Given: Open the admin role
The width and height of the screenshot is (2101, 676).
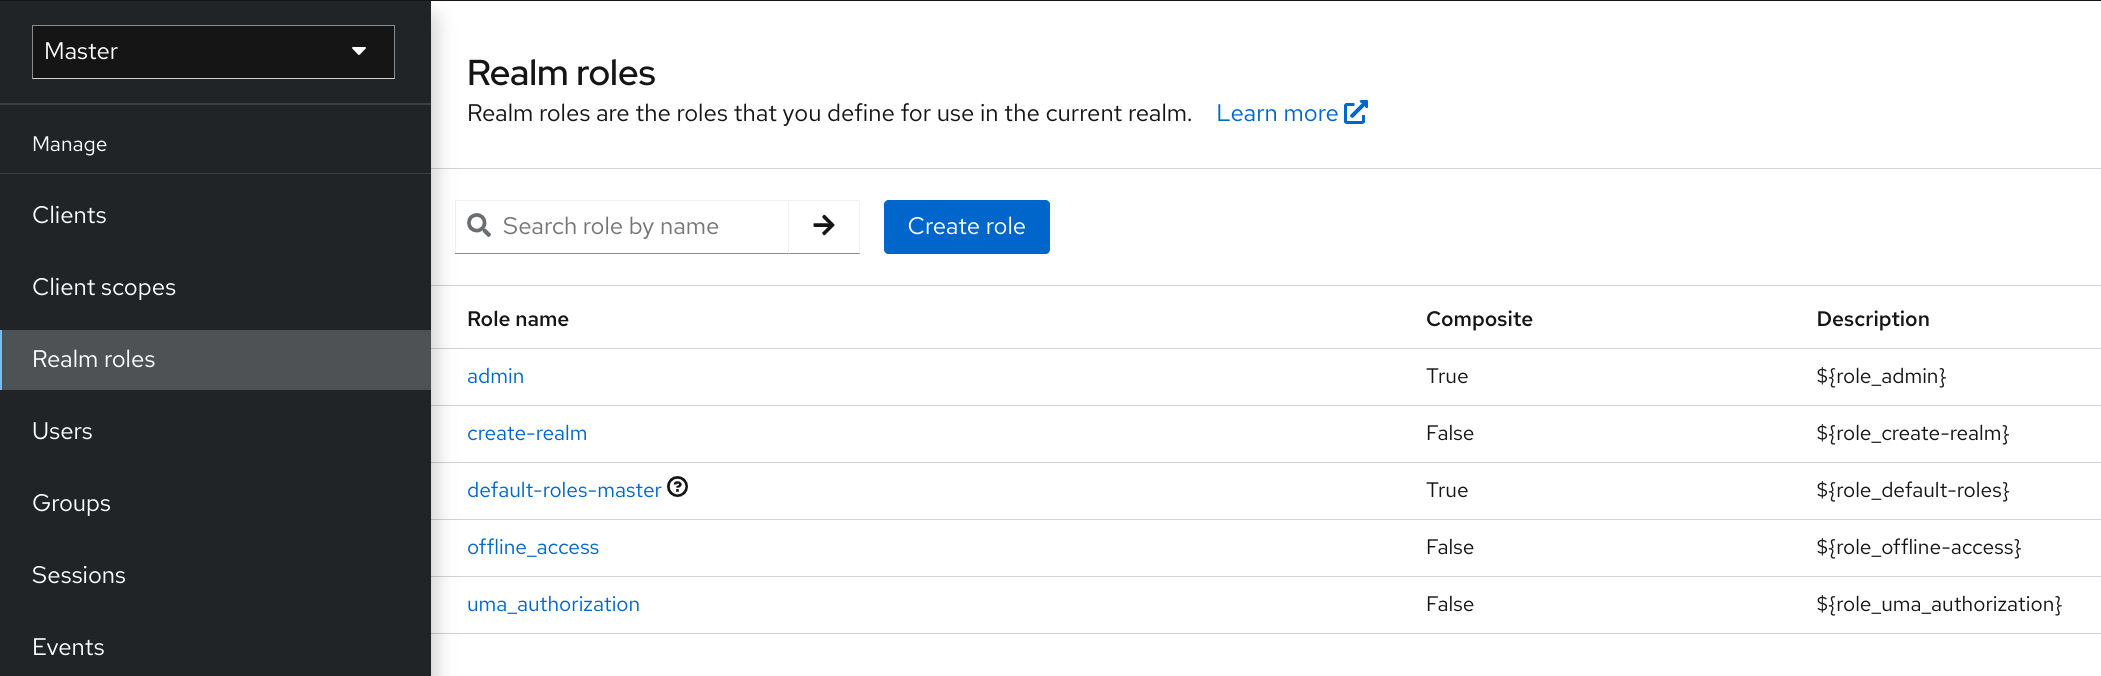Looking at the screenshot, I should pos(495,376).
